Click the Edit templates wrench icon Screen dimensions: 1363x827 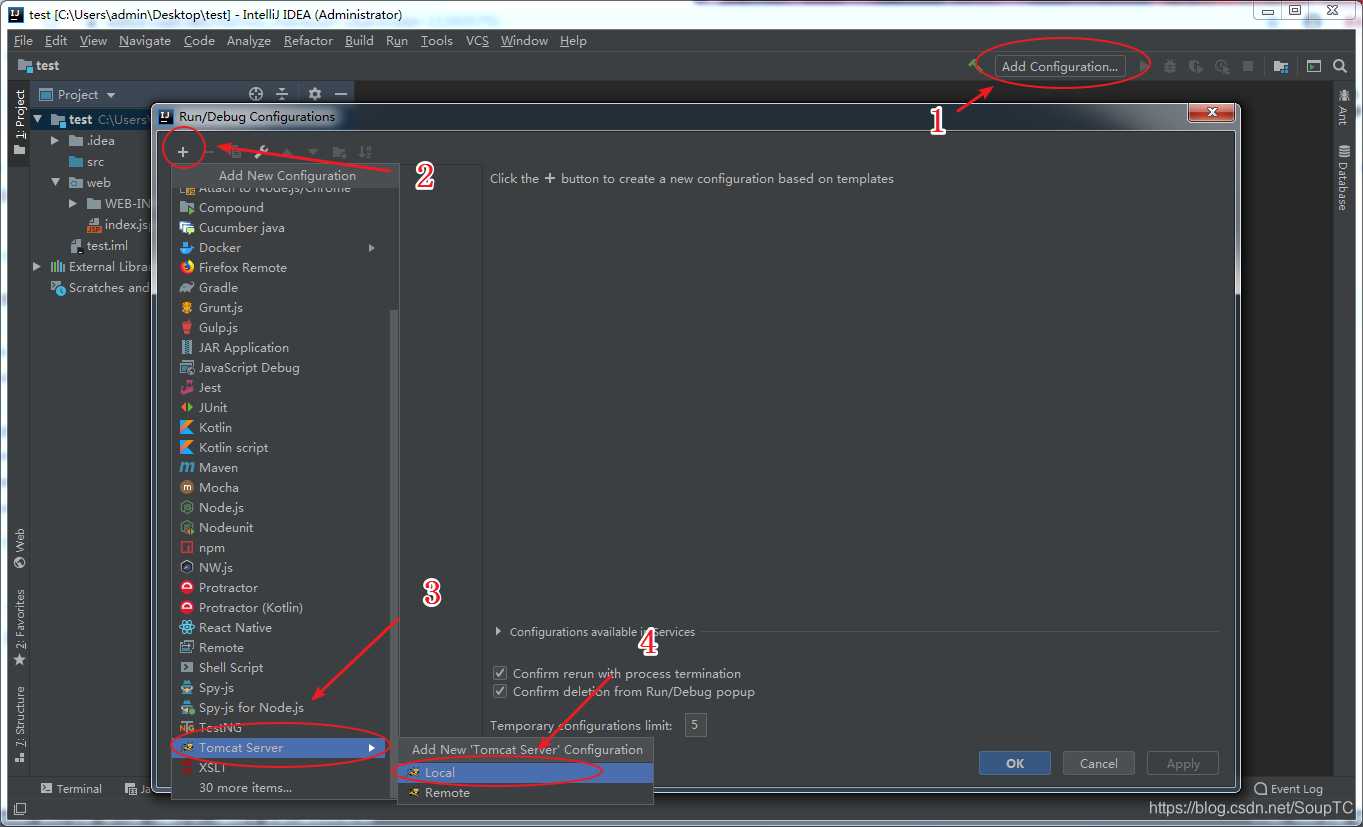click(262, 152)
